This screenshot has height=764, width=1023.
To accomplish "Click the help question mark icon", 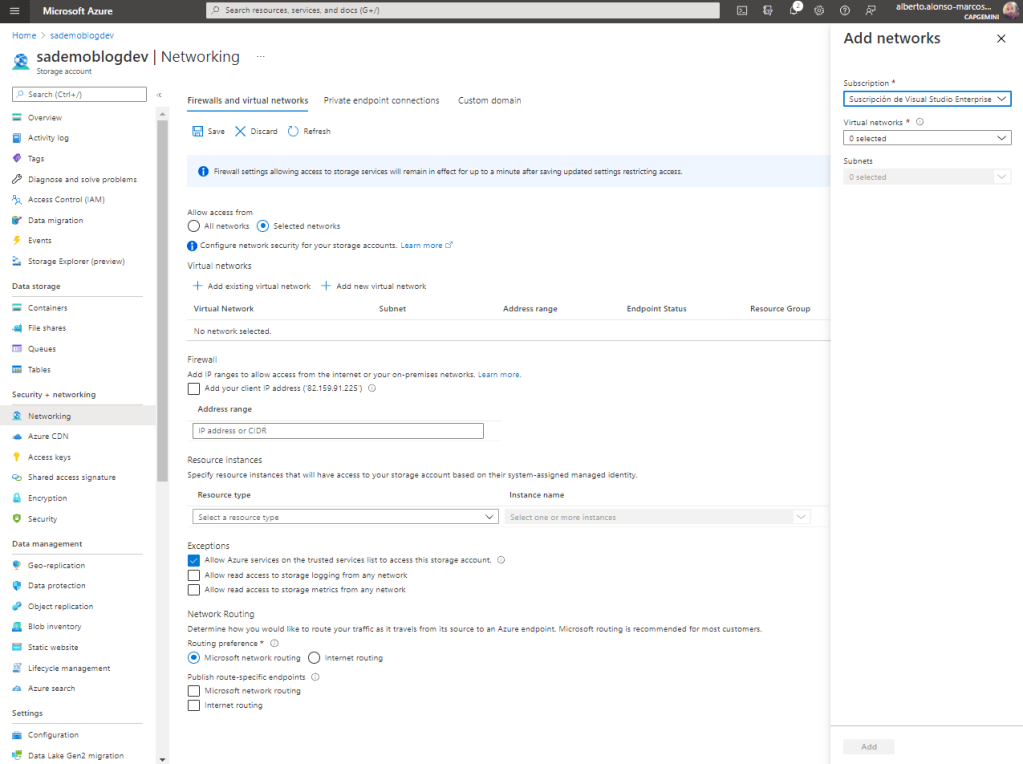I will coord(845,10).
